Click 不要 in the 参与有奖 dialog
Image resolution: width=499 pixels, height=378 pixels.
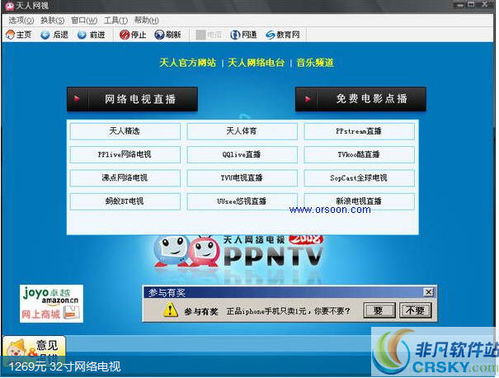point(415,311)
